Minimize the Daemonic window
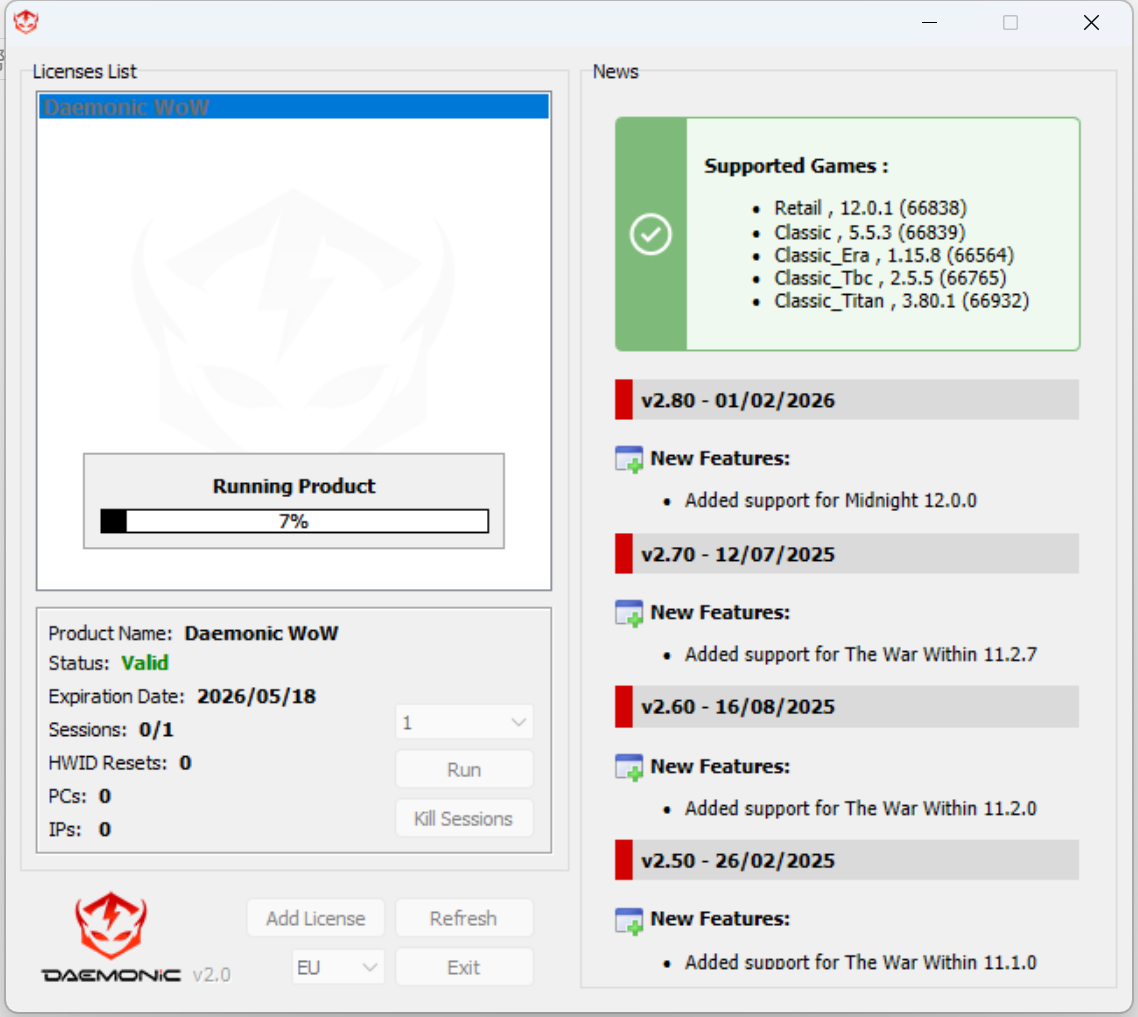Image resolution: width=1138 pixels, height=1017 pixels. tap(929, 23)
